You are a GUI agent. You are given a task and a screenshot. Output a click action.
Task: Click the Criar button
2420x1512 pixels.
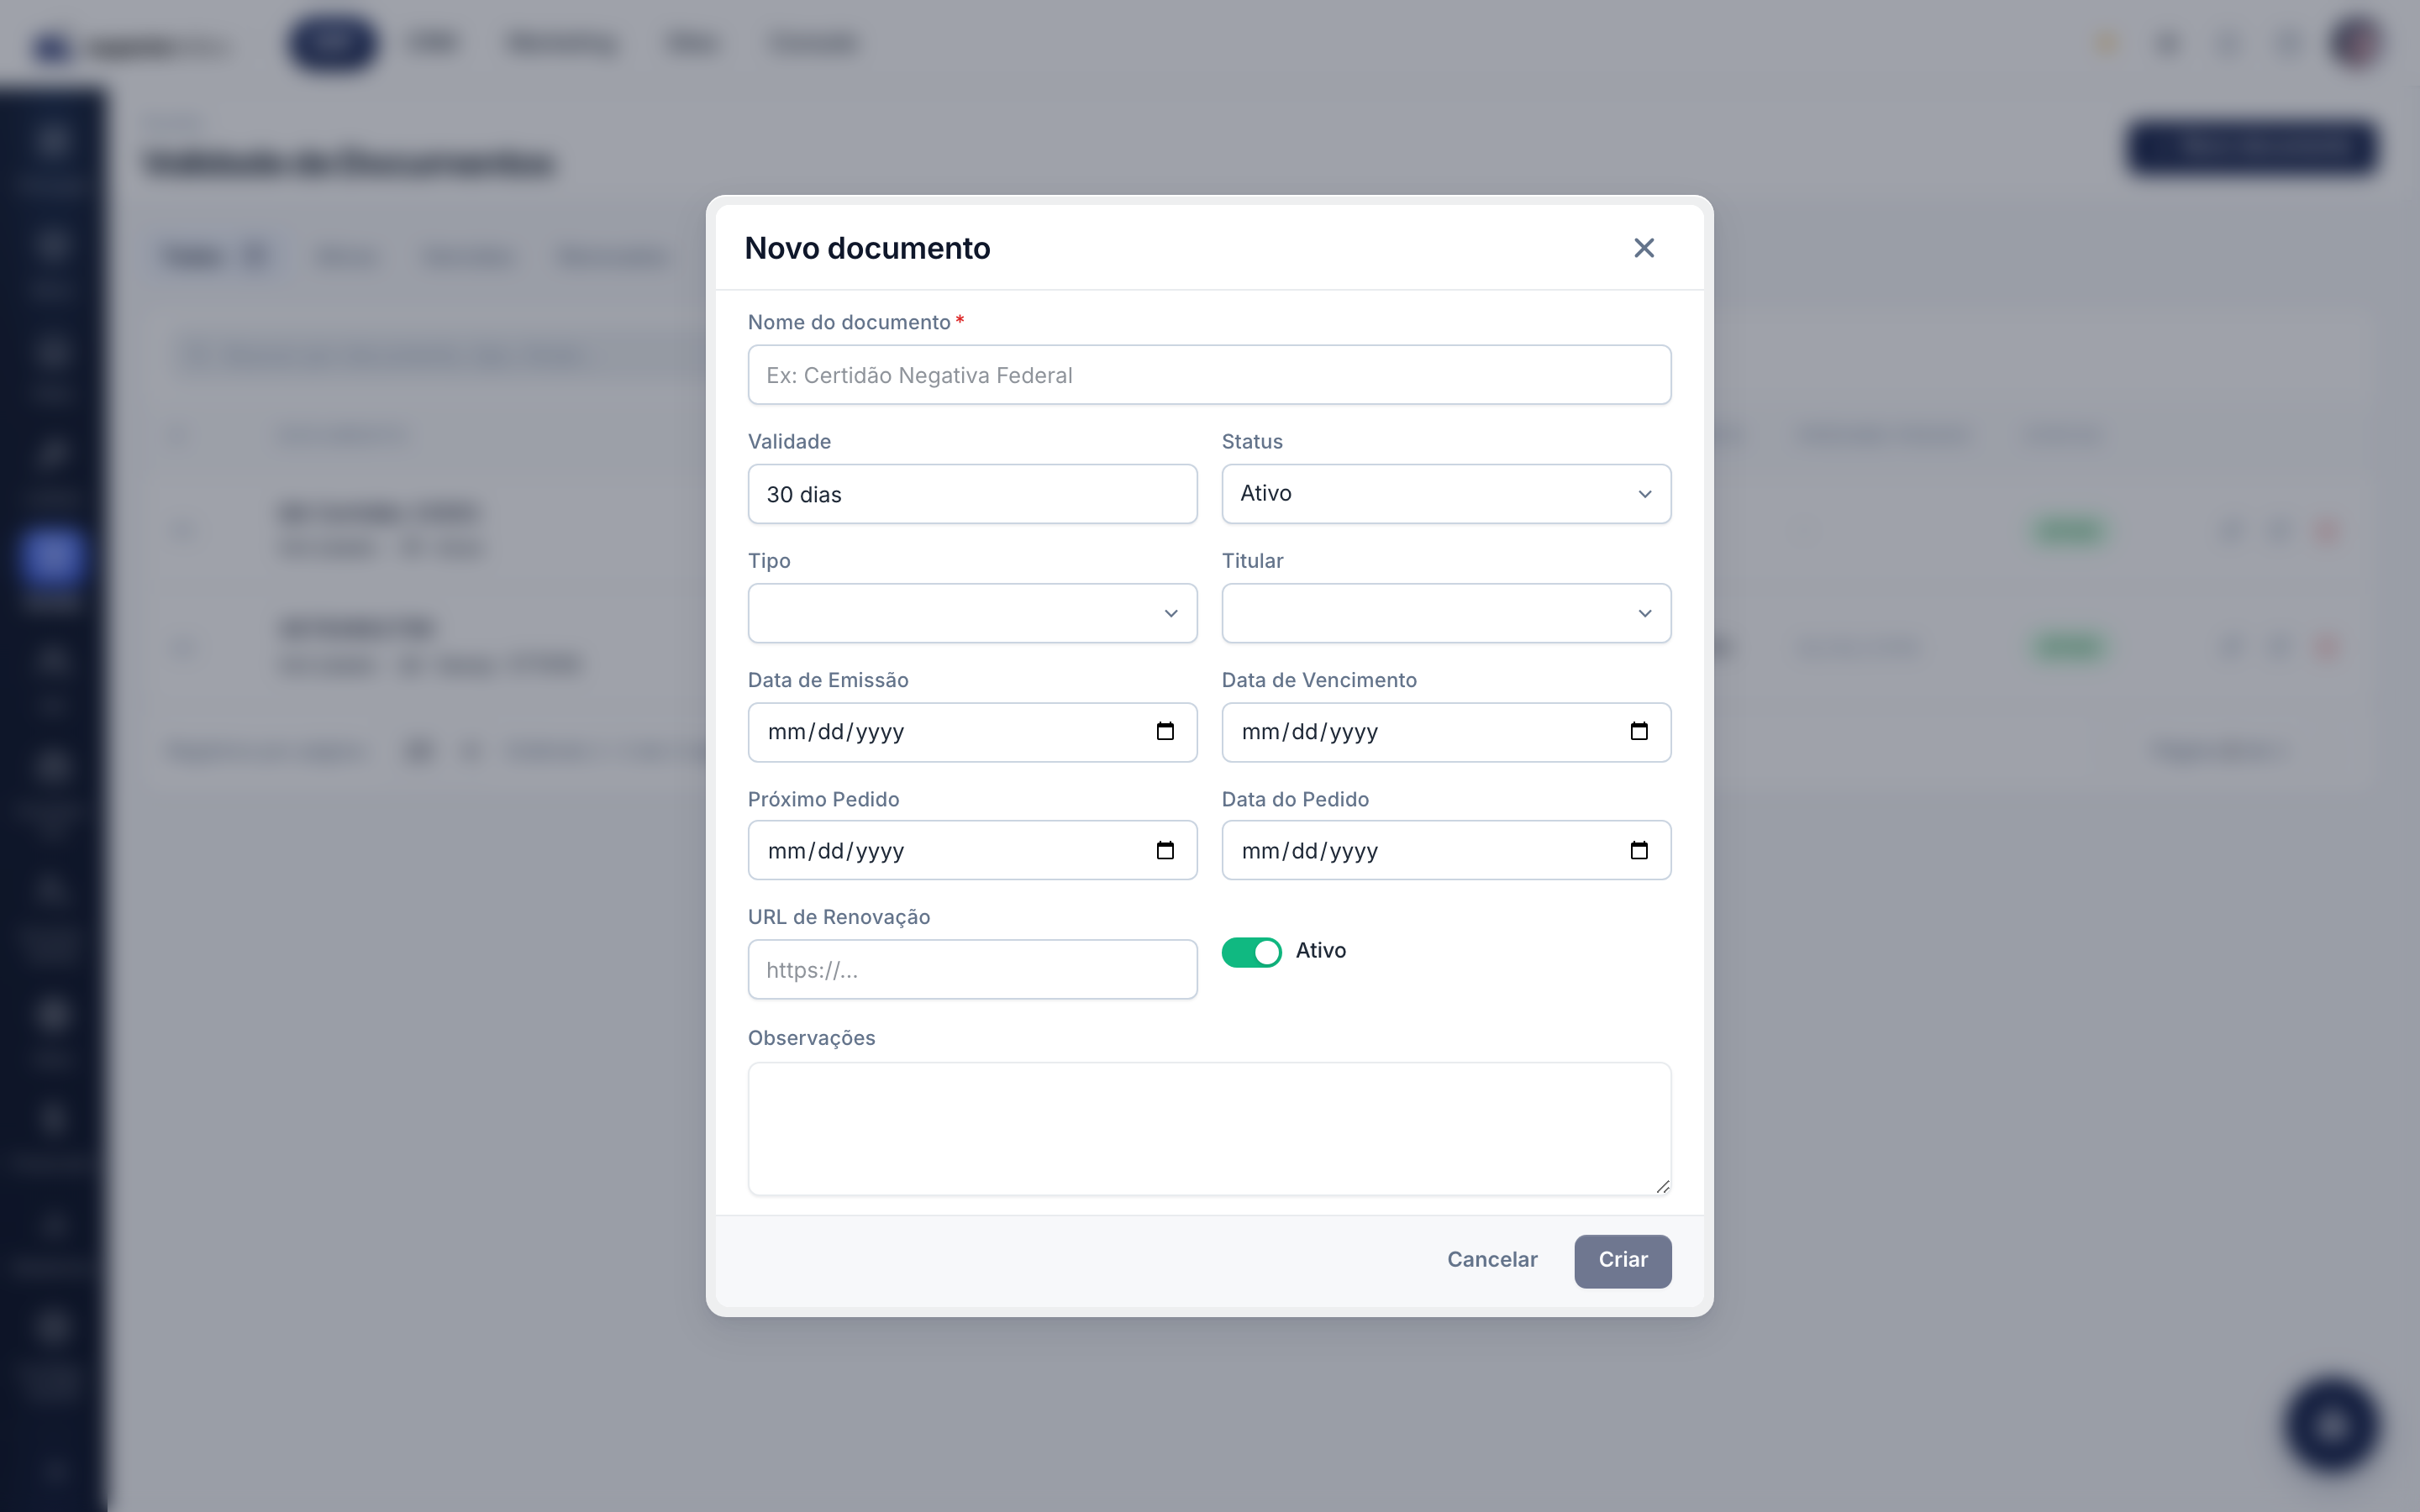click(x=1622, y=1260)
